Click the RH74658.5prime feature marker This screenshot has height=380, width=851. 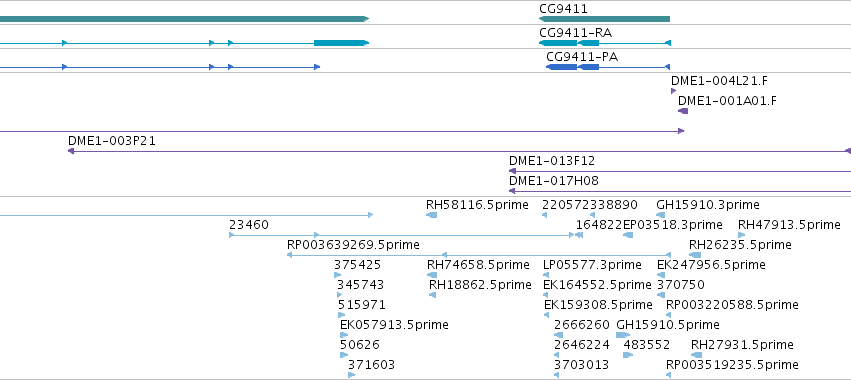(432, 275)
